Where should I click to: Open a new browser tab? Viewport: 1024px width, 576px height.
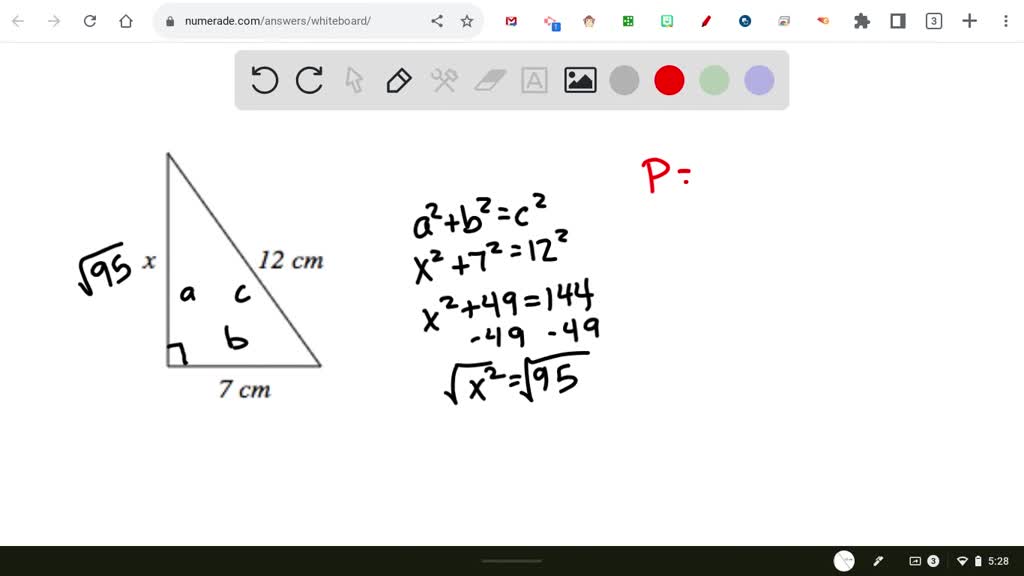(x=971, y=20)
